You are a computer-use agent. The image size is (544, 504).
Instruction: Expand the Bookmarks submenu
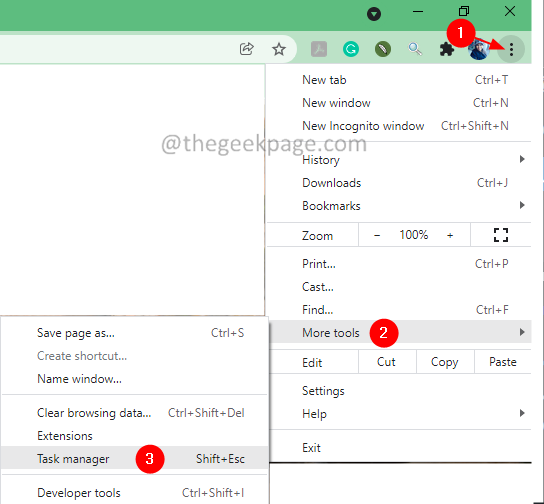[x=399, y=206]
